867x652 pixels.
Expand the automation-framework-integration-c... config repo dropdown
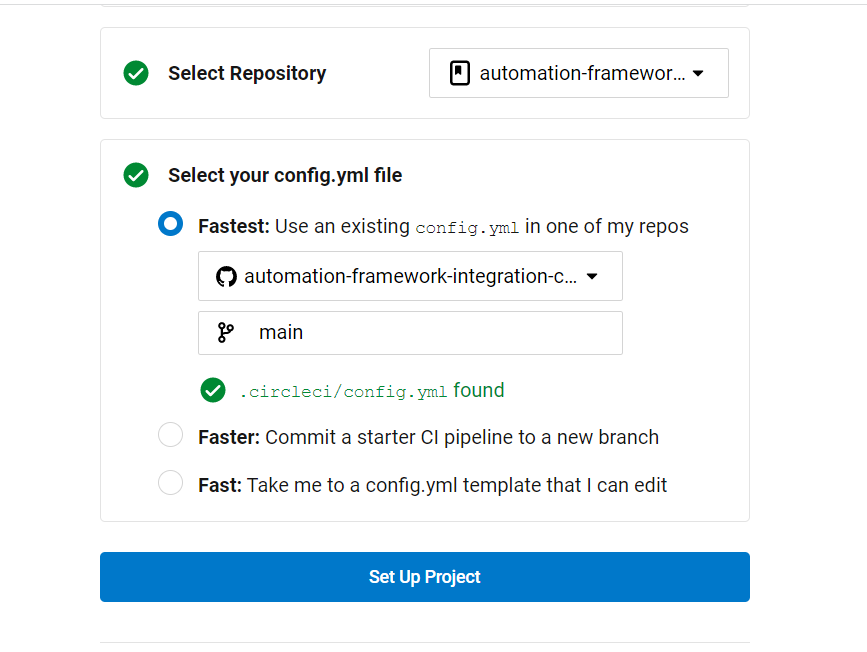410,277
